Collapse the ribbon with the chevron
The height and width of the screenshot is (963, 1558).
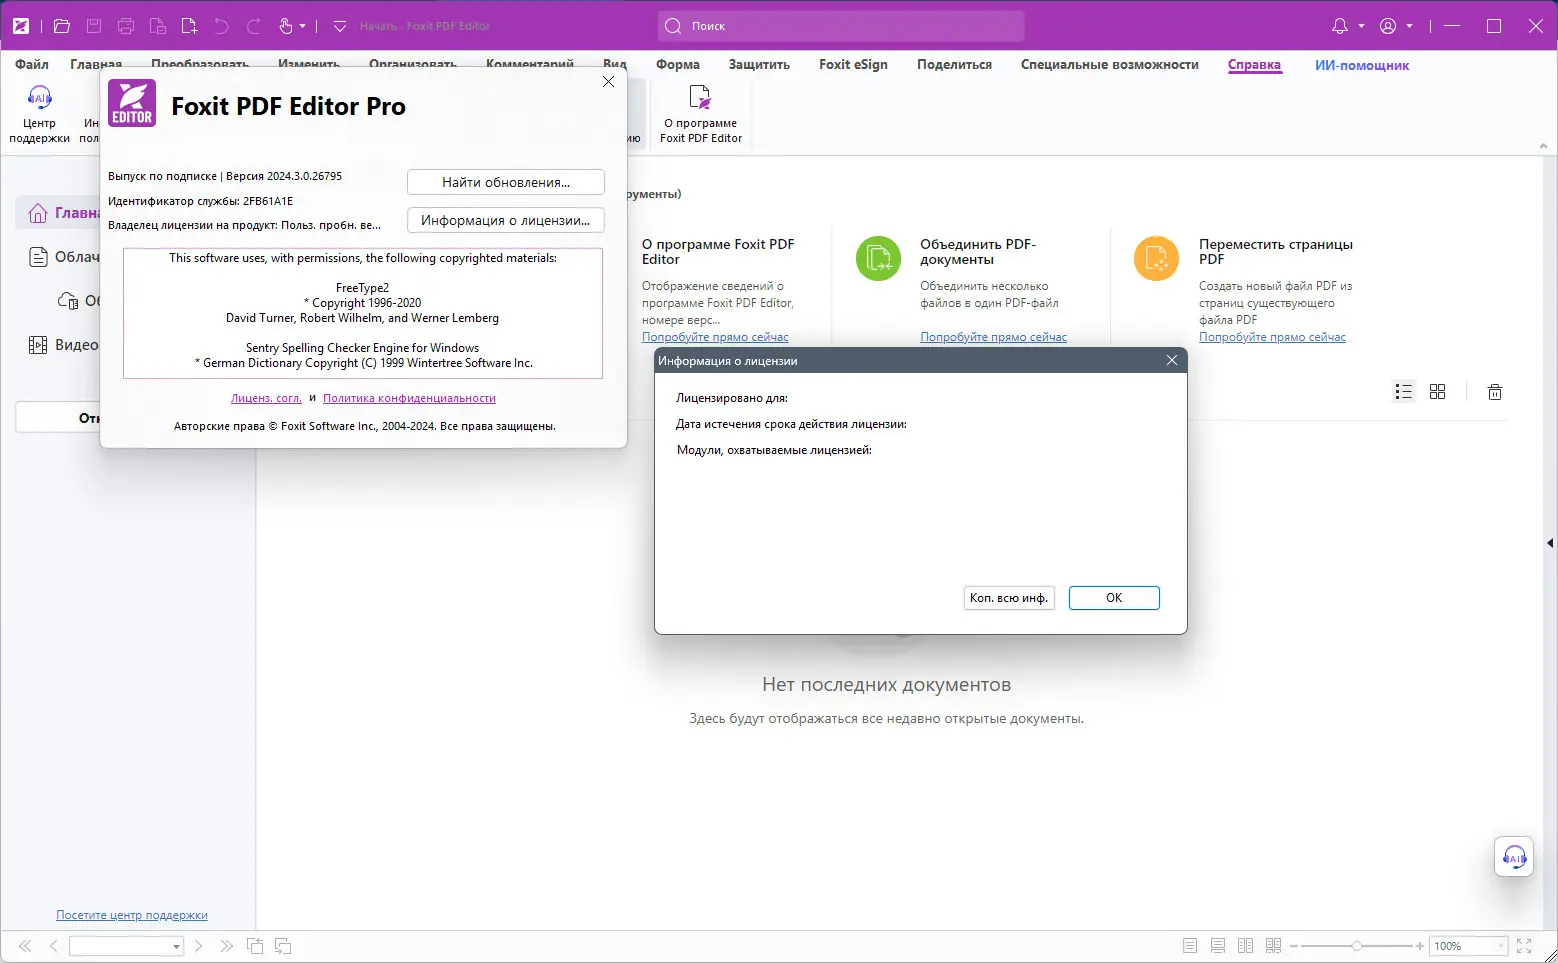point(1543,146)
